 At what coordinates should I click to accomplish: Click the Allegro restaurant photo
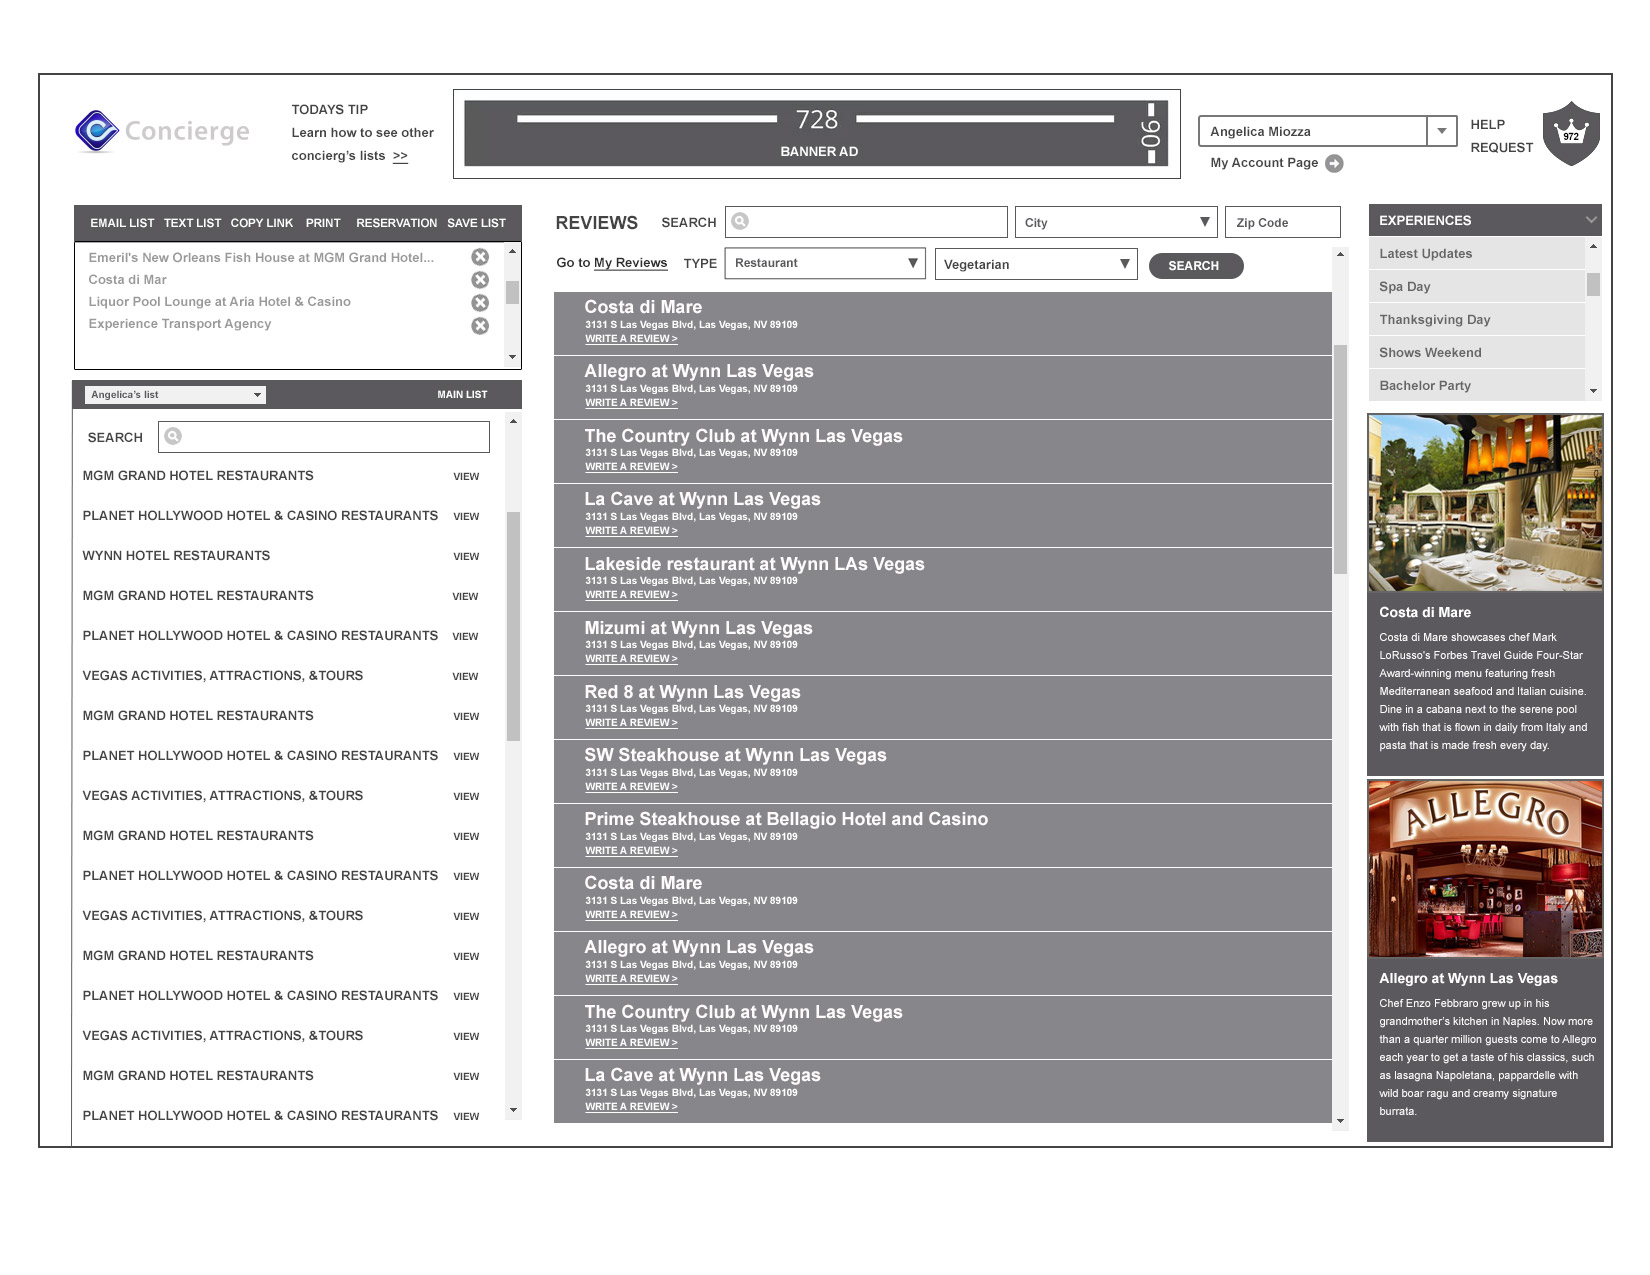(x=1485, y=869)
